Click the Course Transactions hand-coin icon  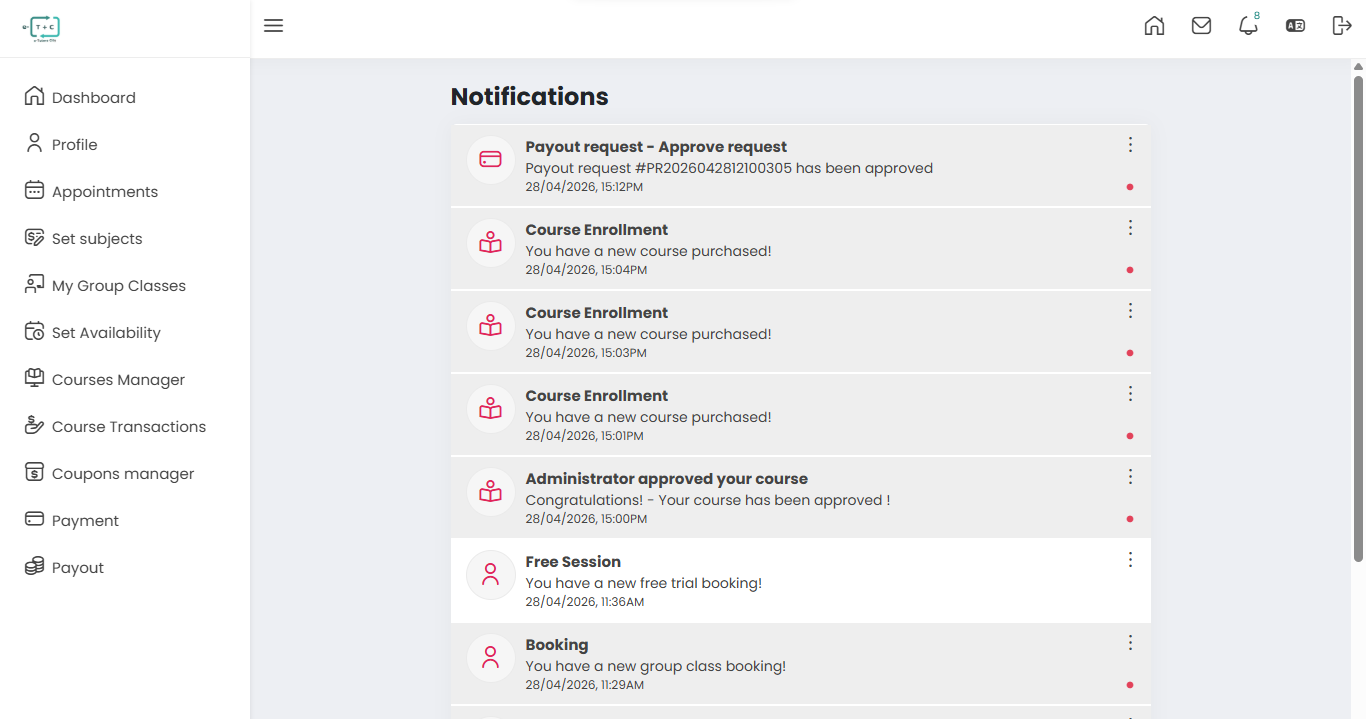(x=34, y=425)
